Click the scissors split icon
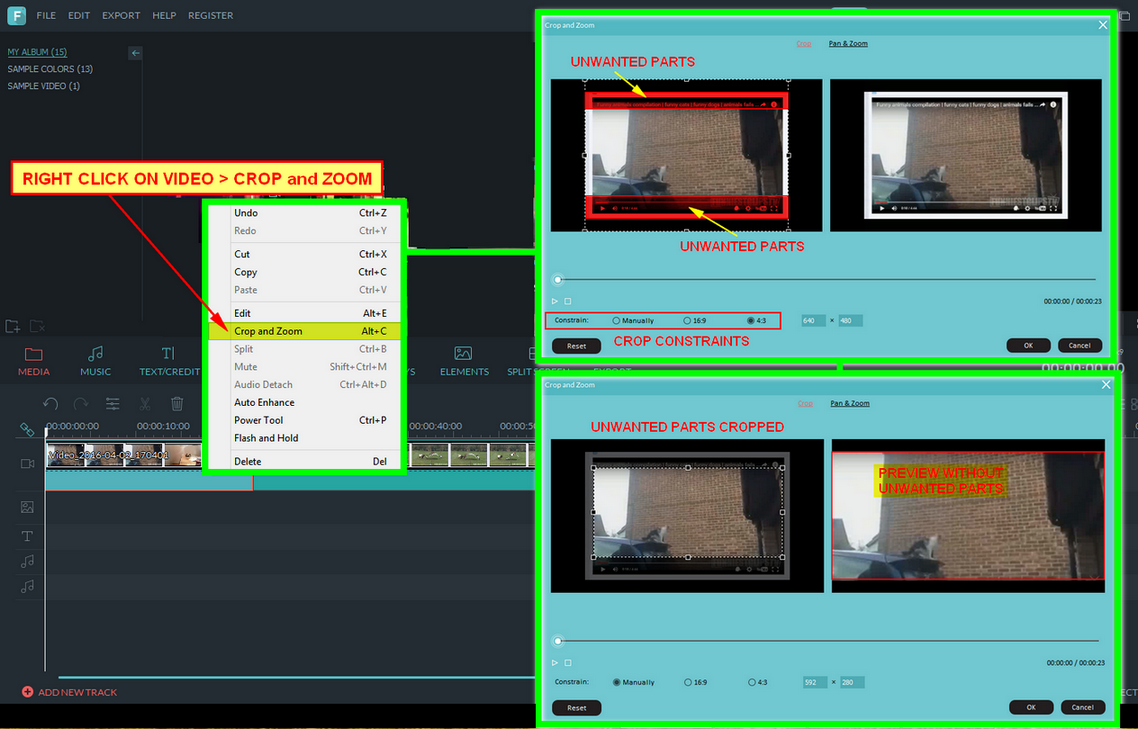This screenshot has width=1138, height=729. tap(144, 404)
